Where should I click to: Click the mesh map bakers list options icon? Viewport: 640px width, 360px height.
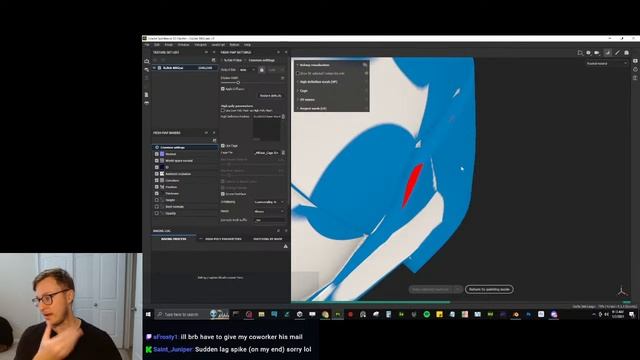click(214, 140)
